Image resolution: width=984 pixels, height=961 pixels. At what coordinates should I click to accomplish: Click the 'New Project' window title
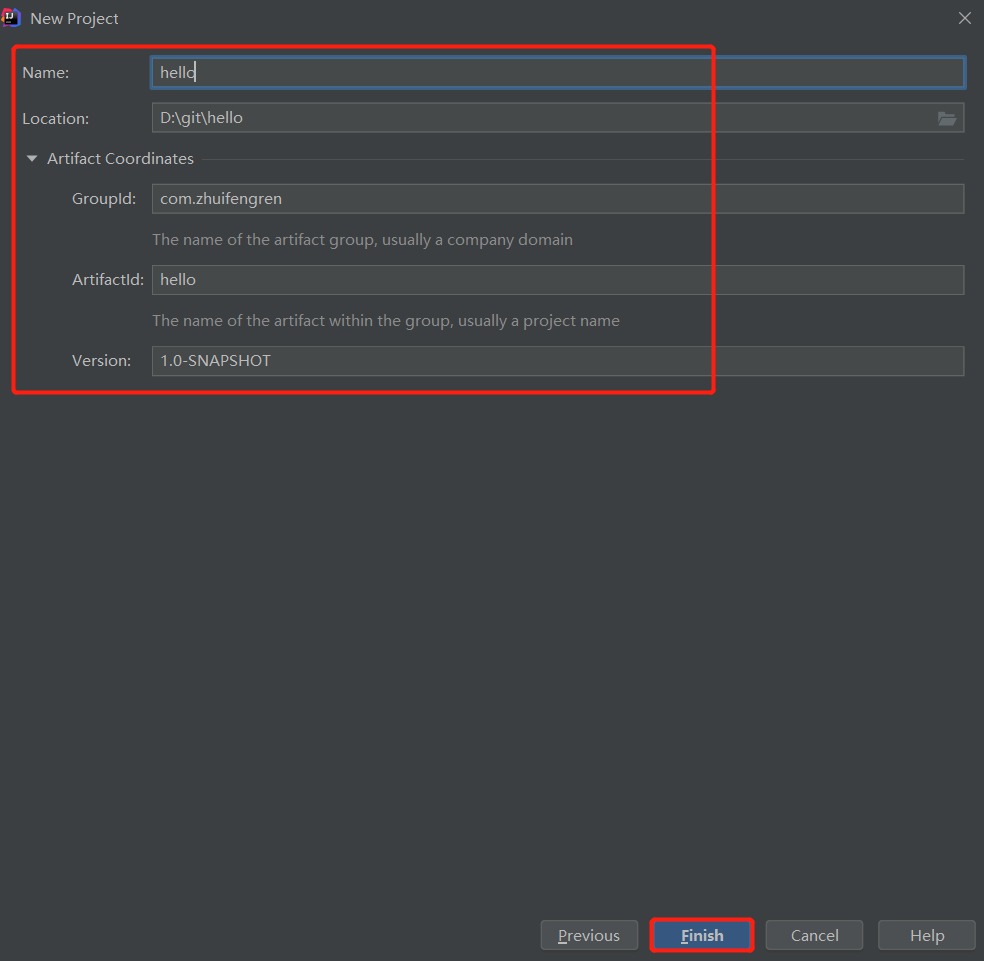click(74, 19)
